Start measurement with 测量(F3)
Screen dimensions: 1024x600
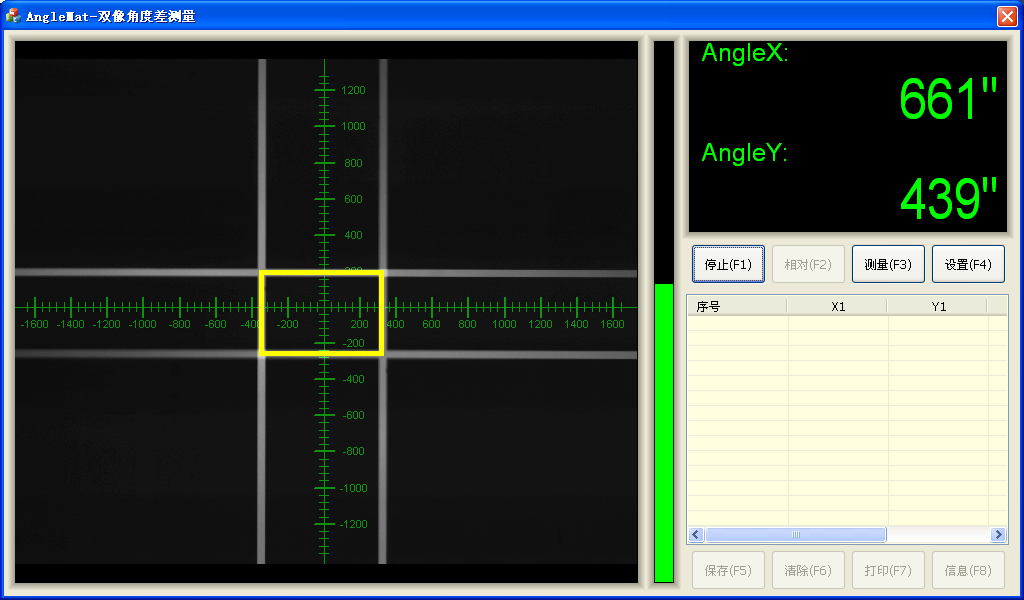pyautogui.click(x=888, y=264)
